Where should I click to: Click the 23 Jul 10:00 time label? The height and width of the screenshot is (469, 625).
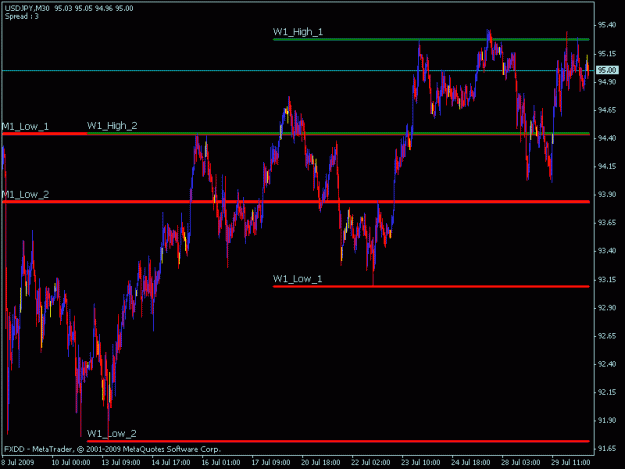click(421, 462)
